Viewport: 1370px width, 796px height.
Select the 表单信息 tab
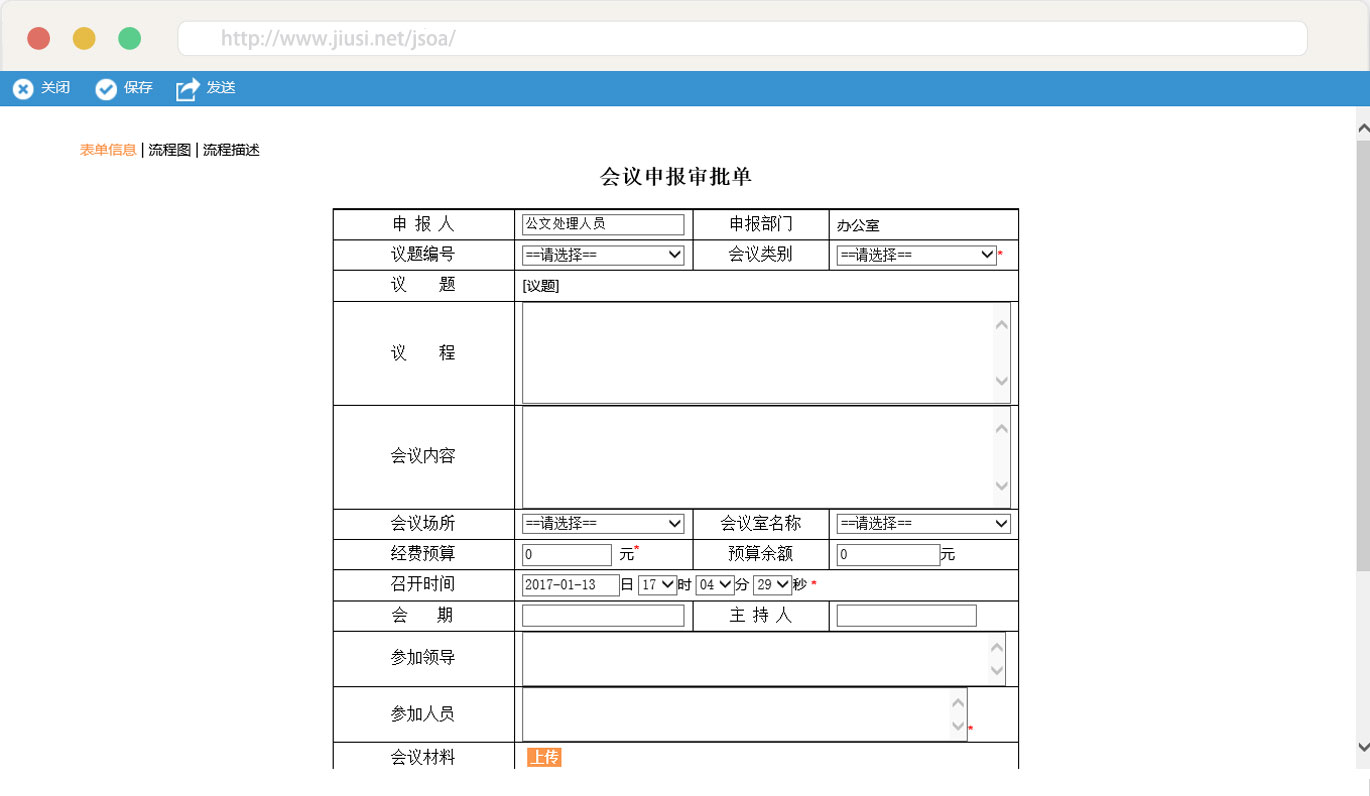(108, 150)
